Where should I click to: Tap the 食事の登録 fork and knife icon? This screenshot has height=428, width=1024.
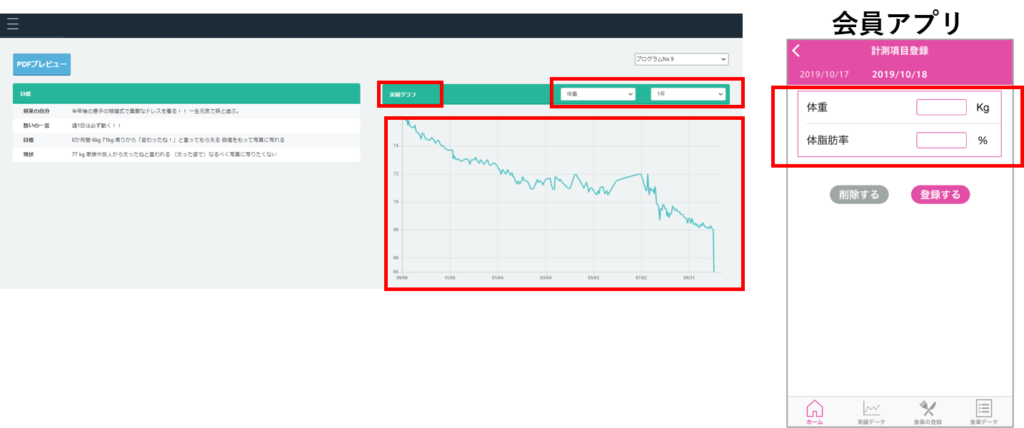[926, 411]
